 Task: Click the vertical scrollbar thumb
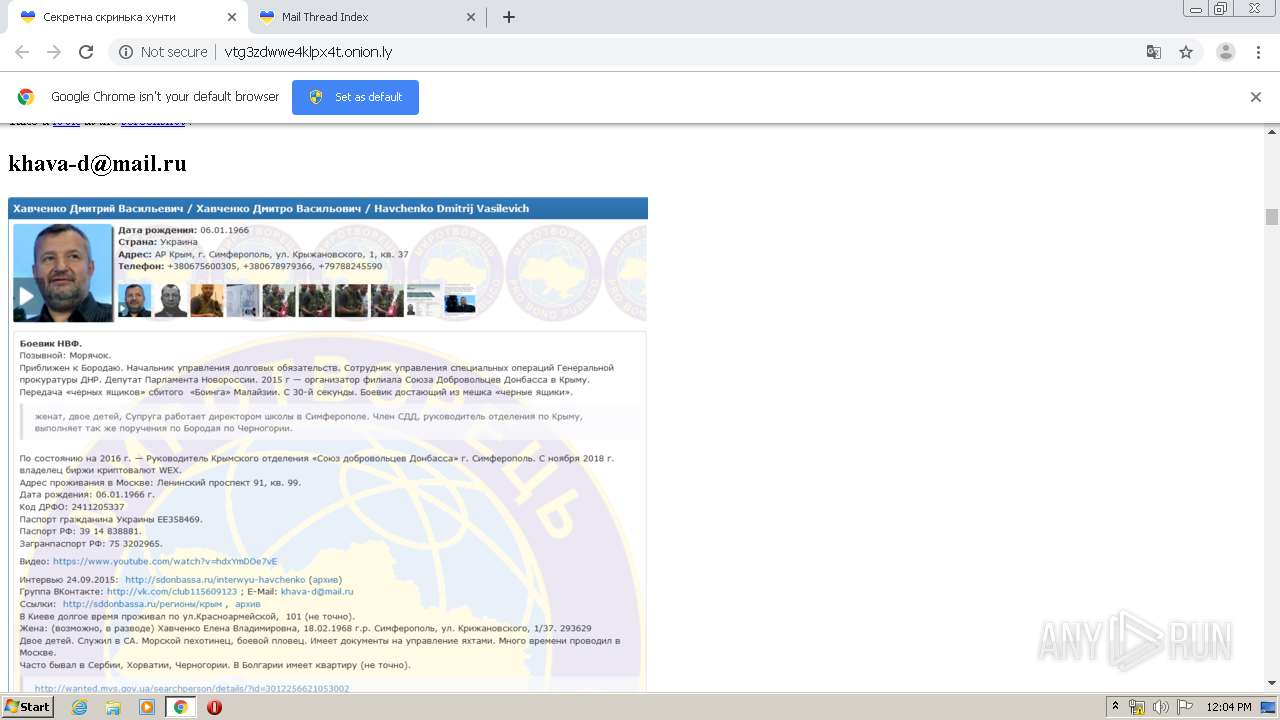(1271, 217)
